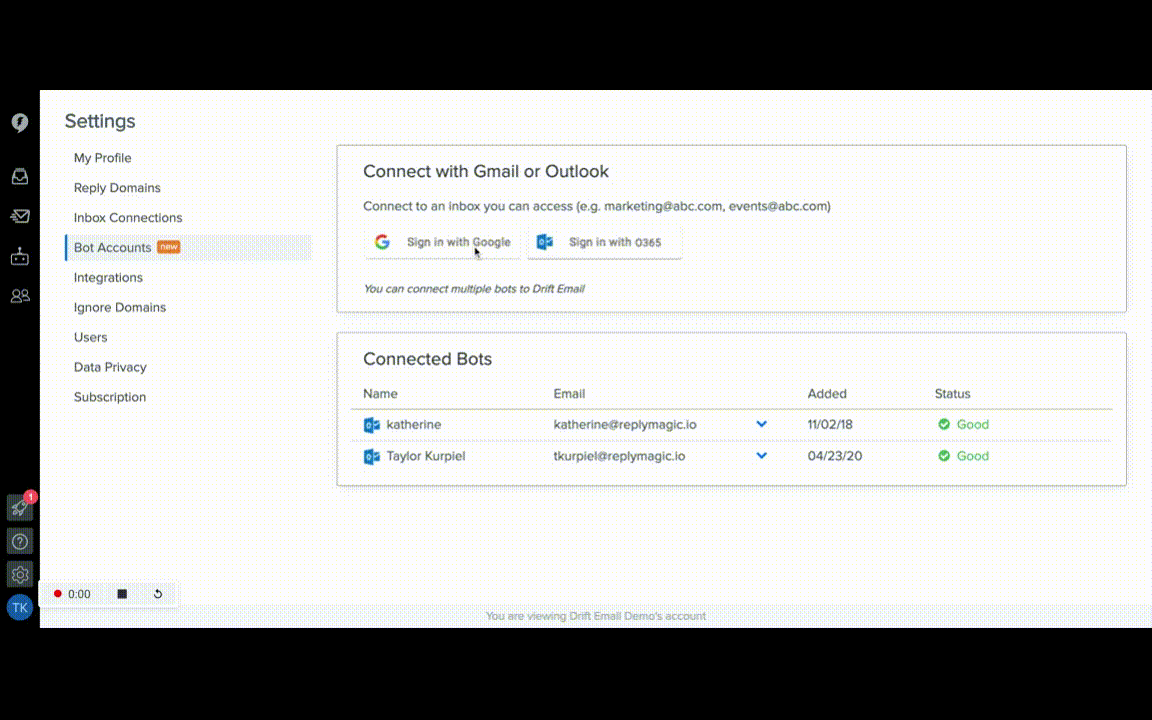
Task: Select Bot Accounts in settings menu
Action: pyautogui.click(x=188, y=248)
